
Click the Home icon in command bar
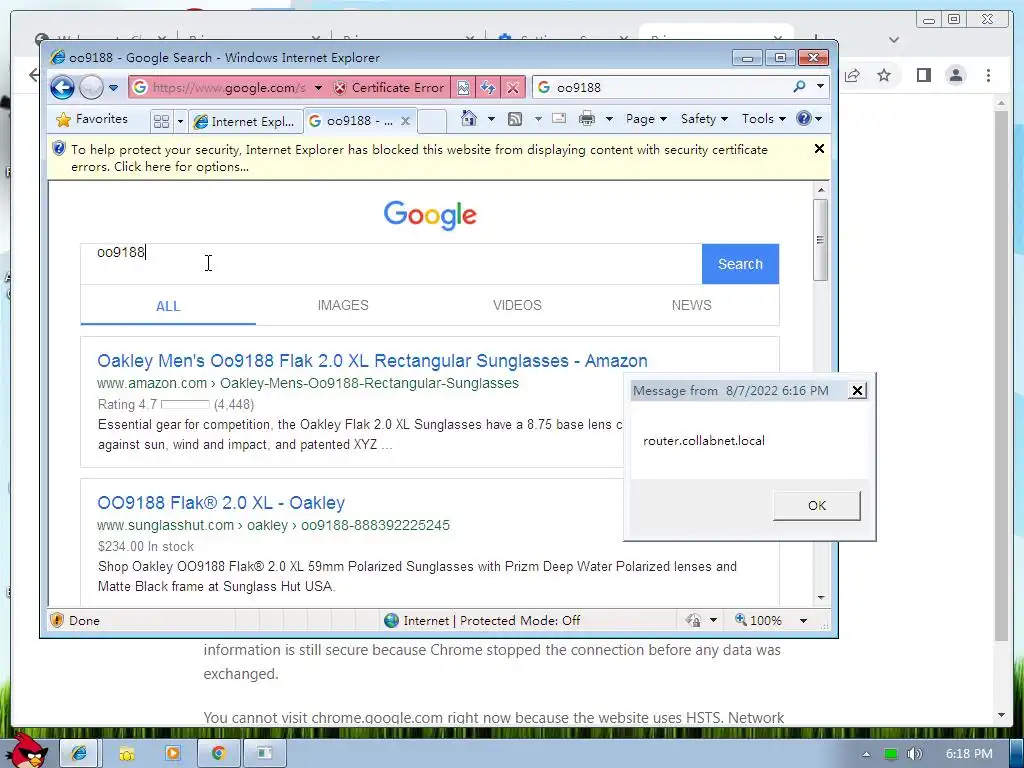469,118
